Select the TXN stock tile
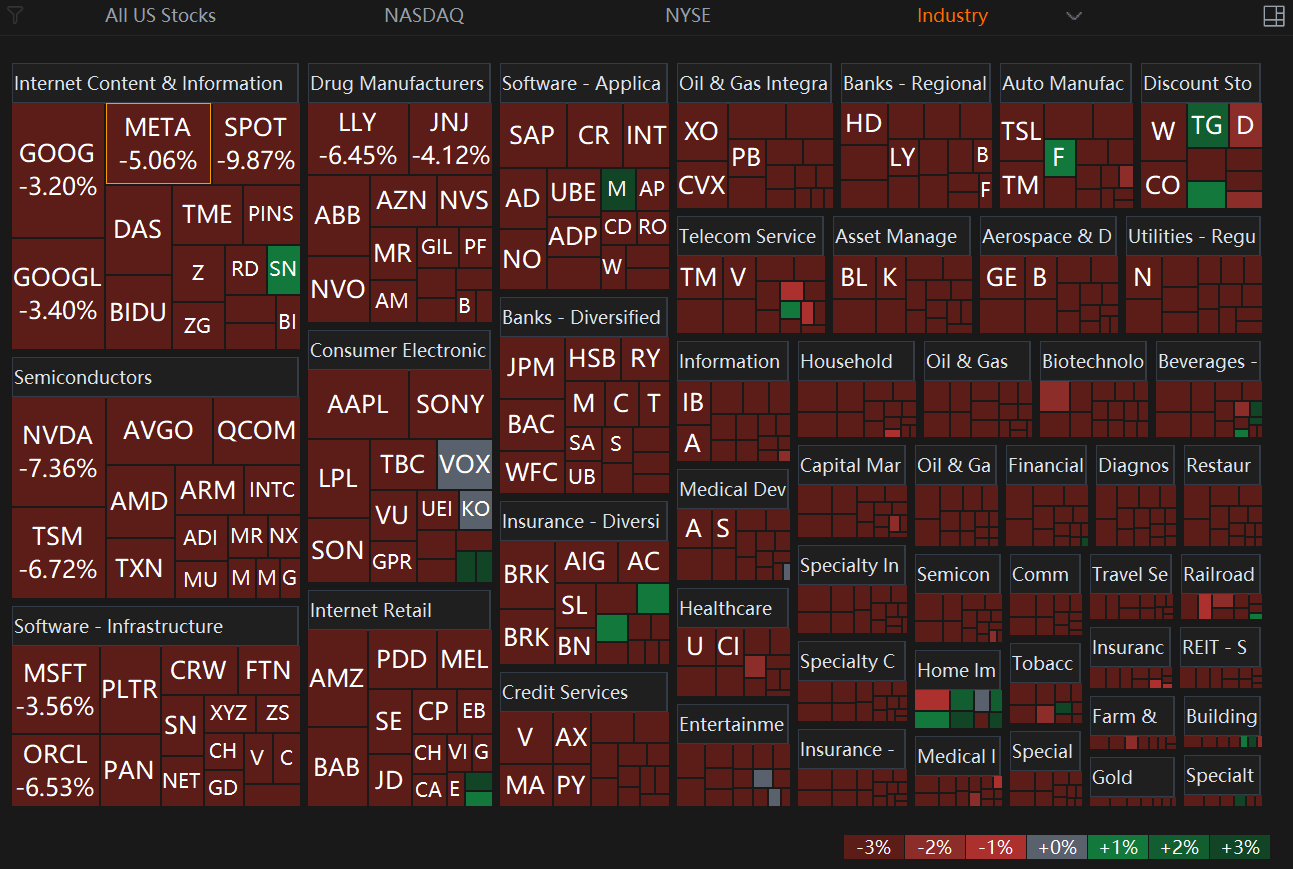 [x=139, y=569]
